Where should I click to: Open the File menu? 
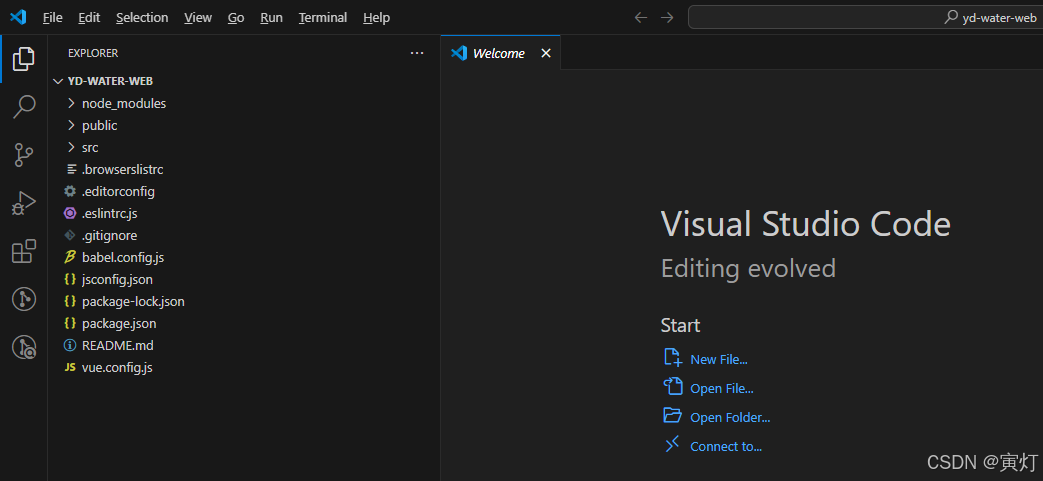(53, 18)
